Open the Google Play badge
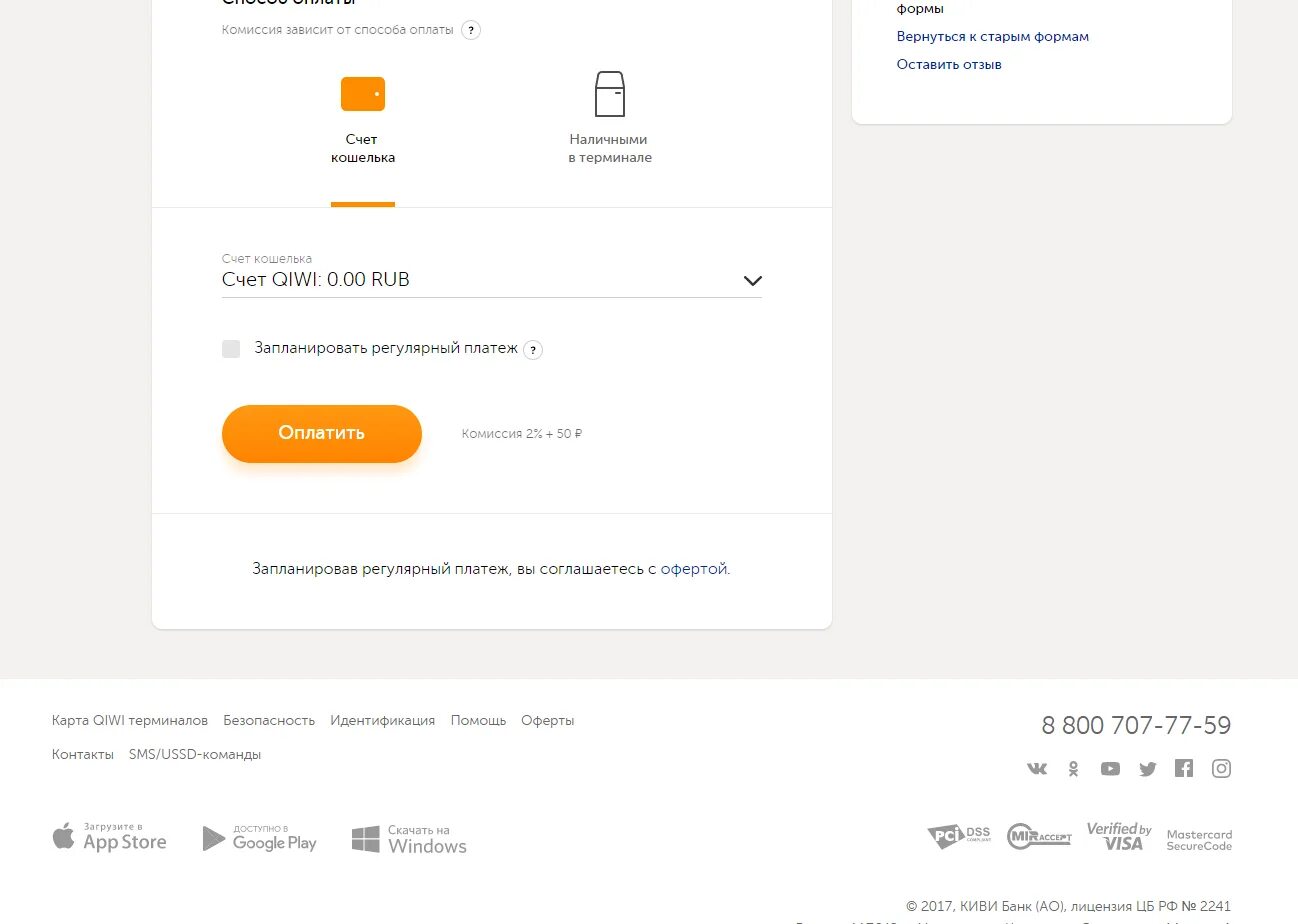 (x=259, y=838)
